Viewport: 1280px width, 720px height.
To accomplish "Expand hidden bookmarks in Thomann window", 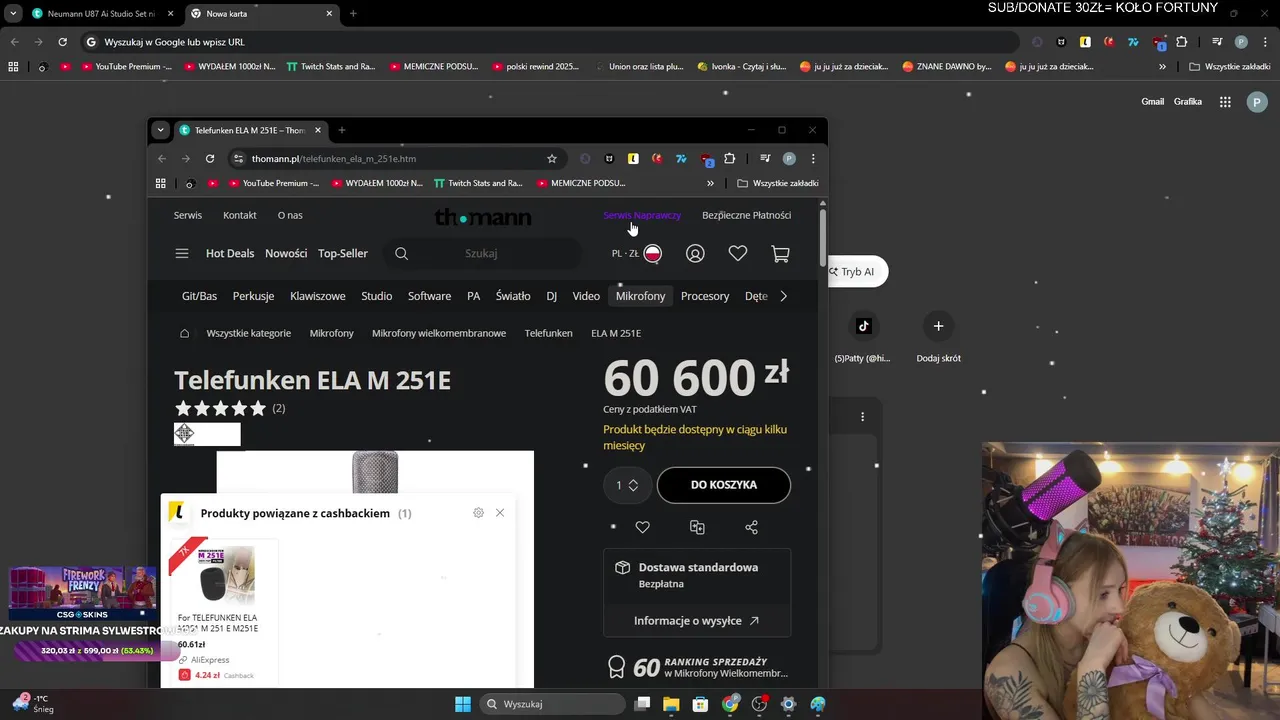I will pyautogui.click(x=710, y=184).
